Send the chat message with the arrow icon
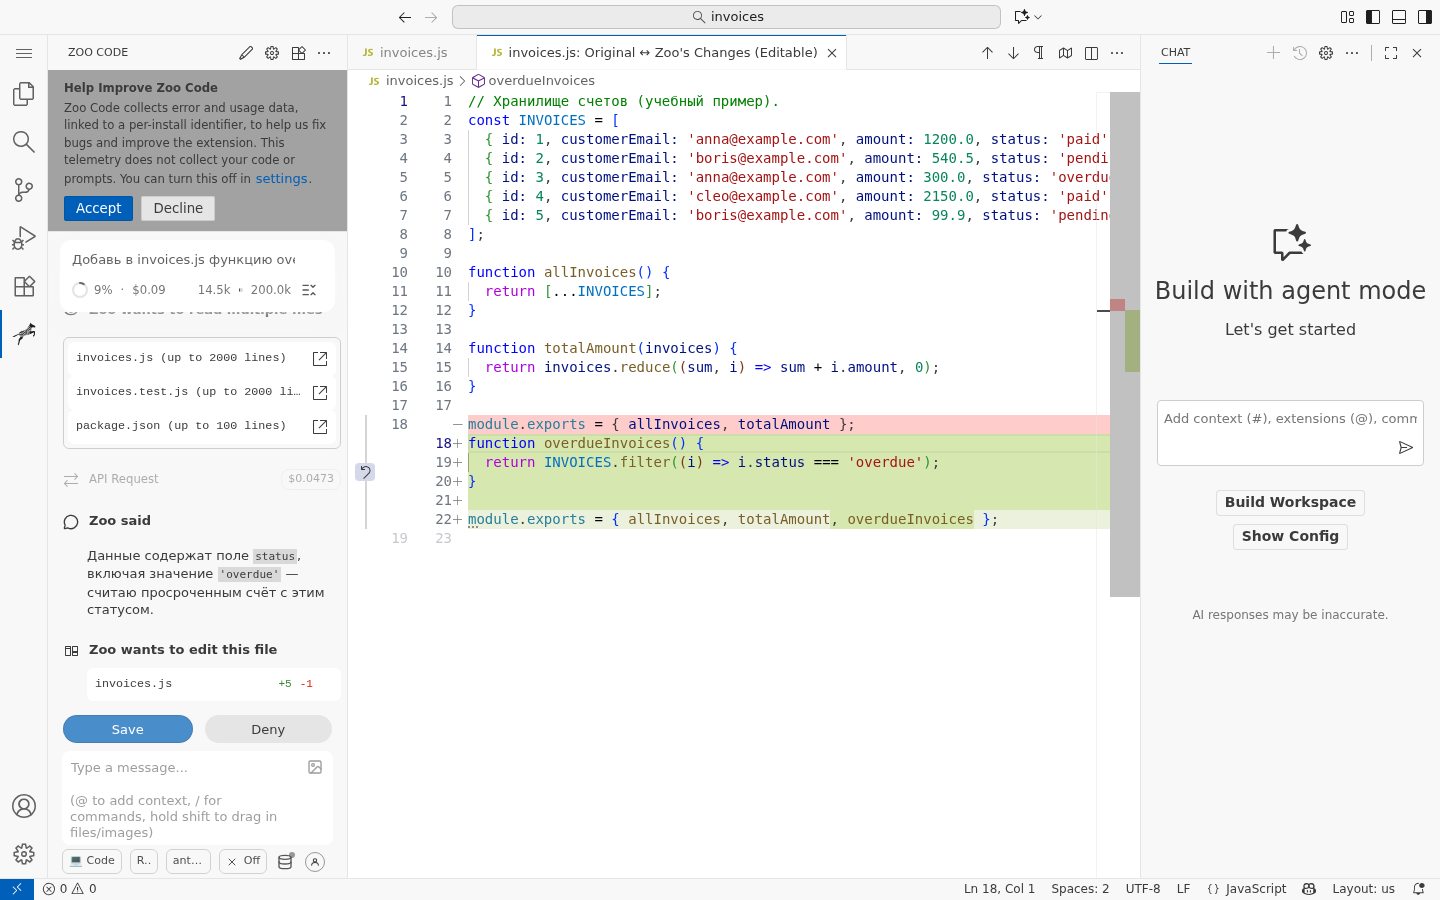1440x900 pixels. (x=1405, y=448)
